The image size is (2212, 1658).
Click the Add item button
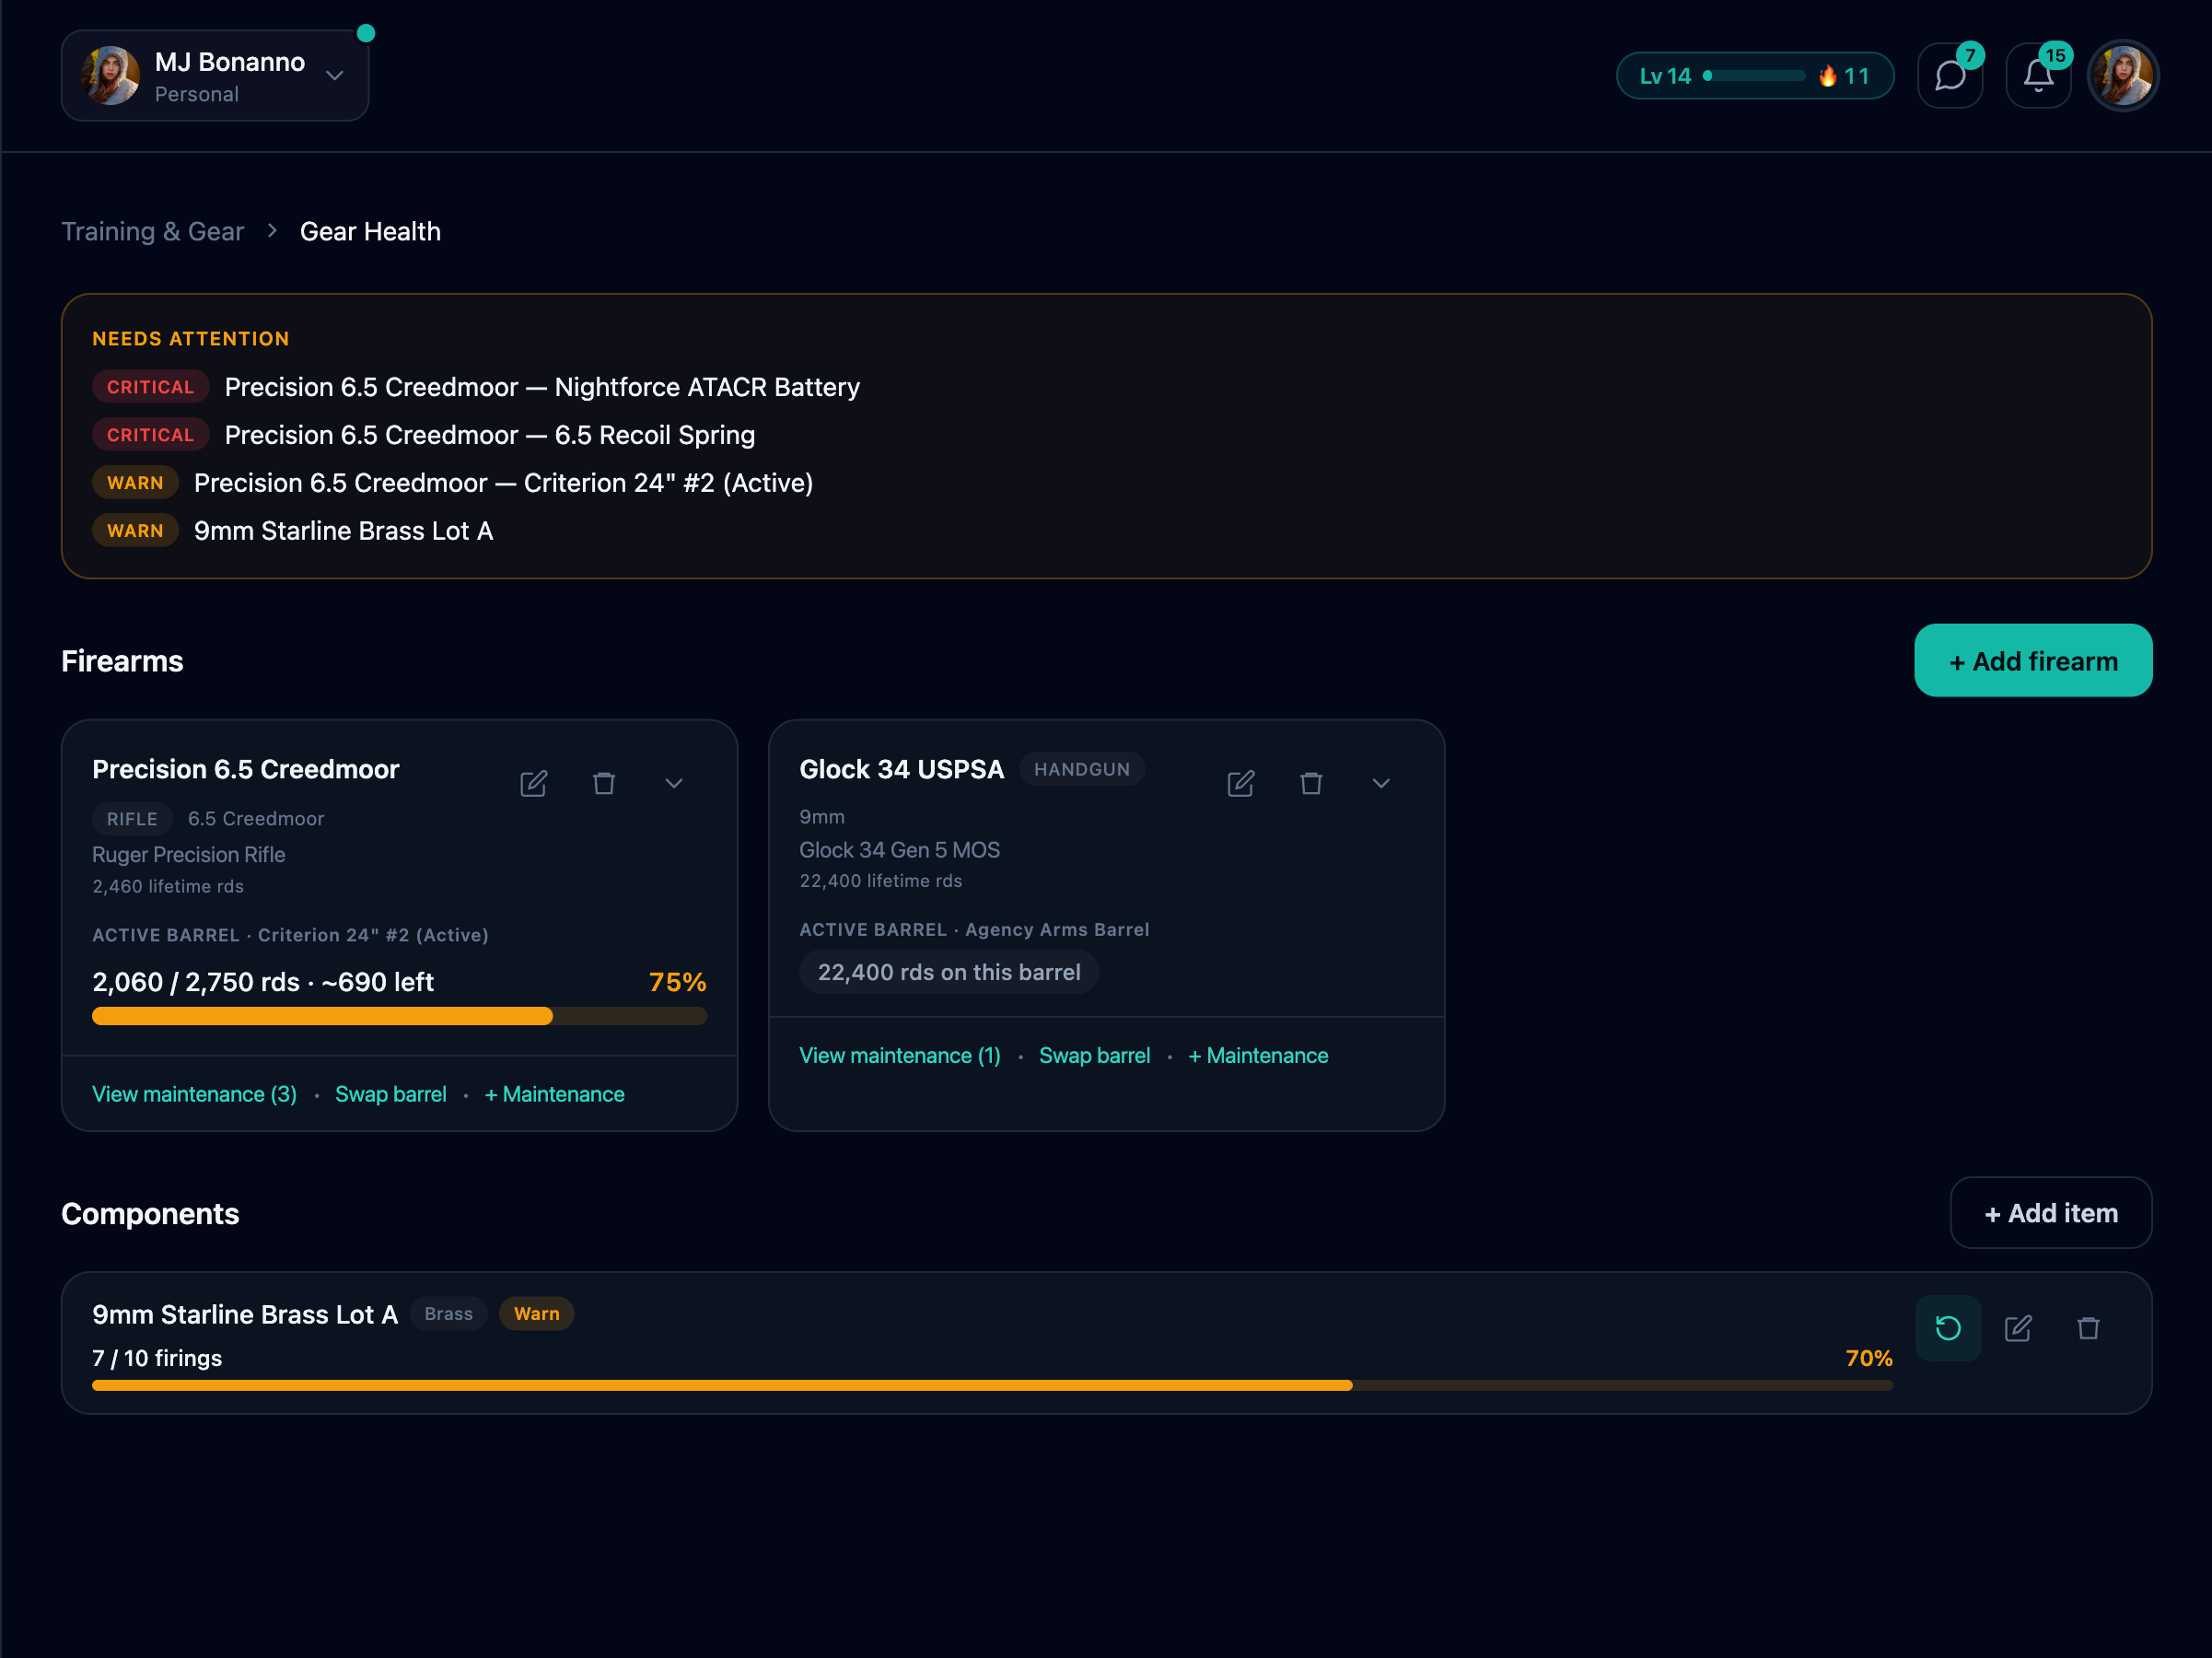pyautogui.click(x=2051, y=1213)
